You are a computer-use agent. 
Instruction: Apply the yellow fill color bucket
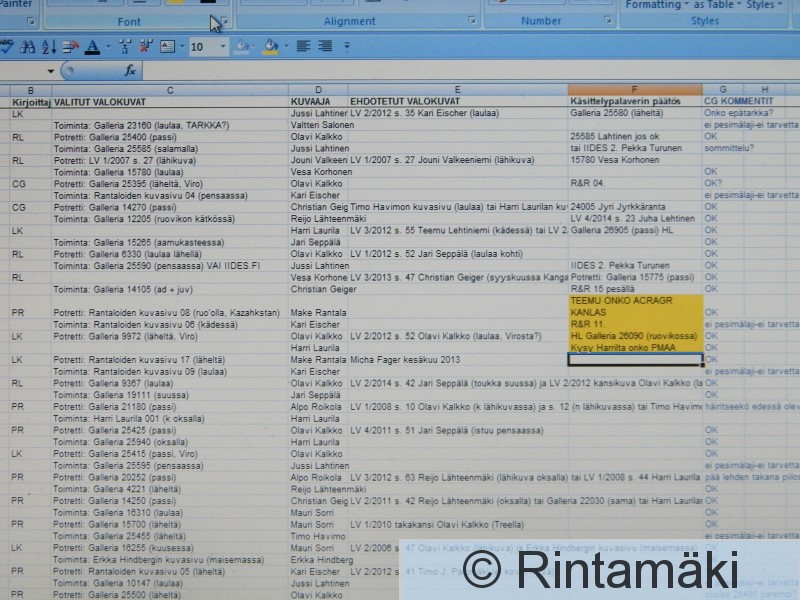coord(269,47)
